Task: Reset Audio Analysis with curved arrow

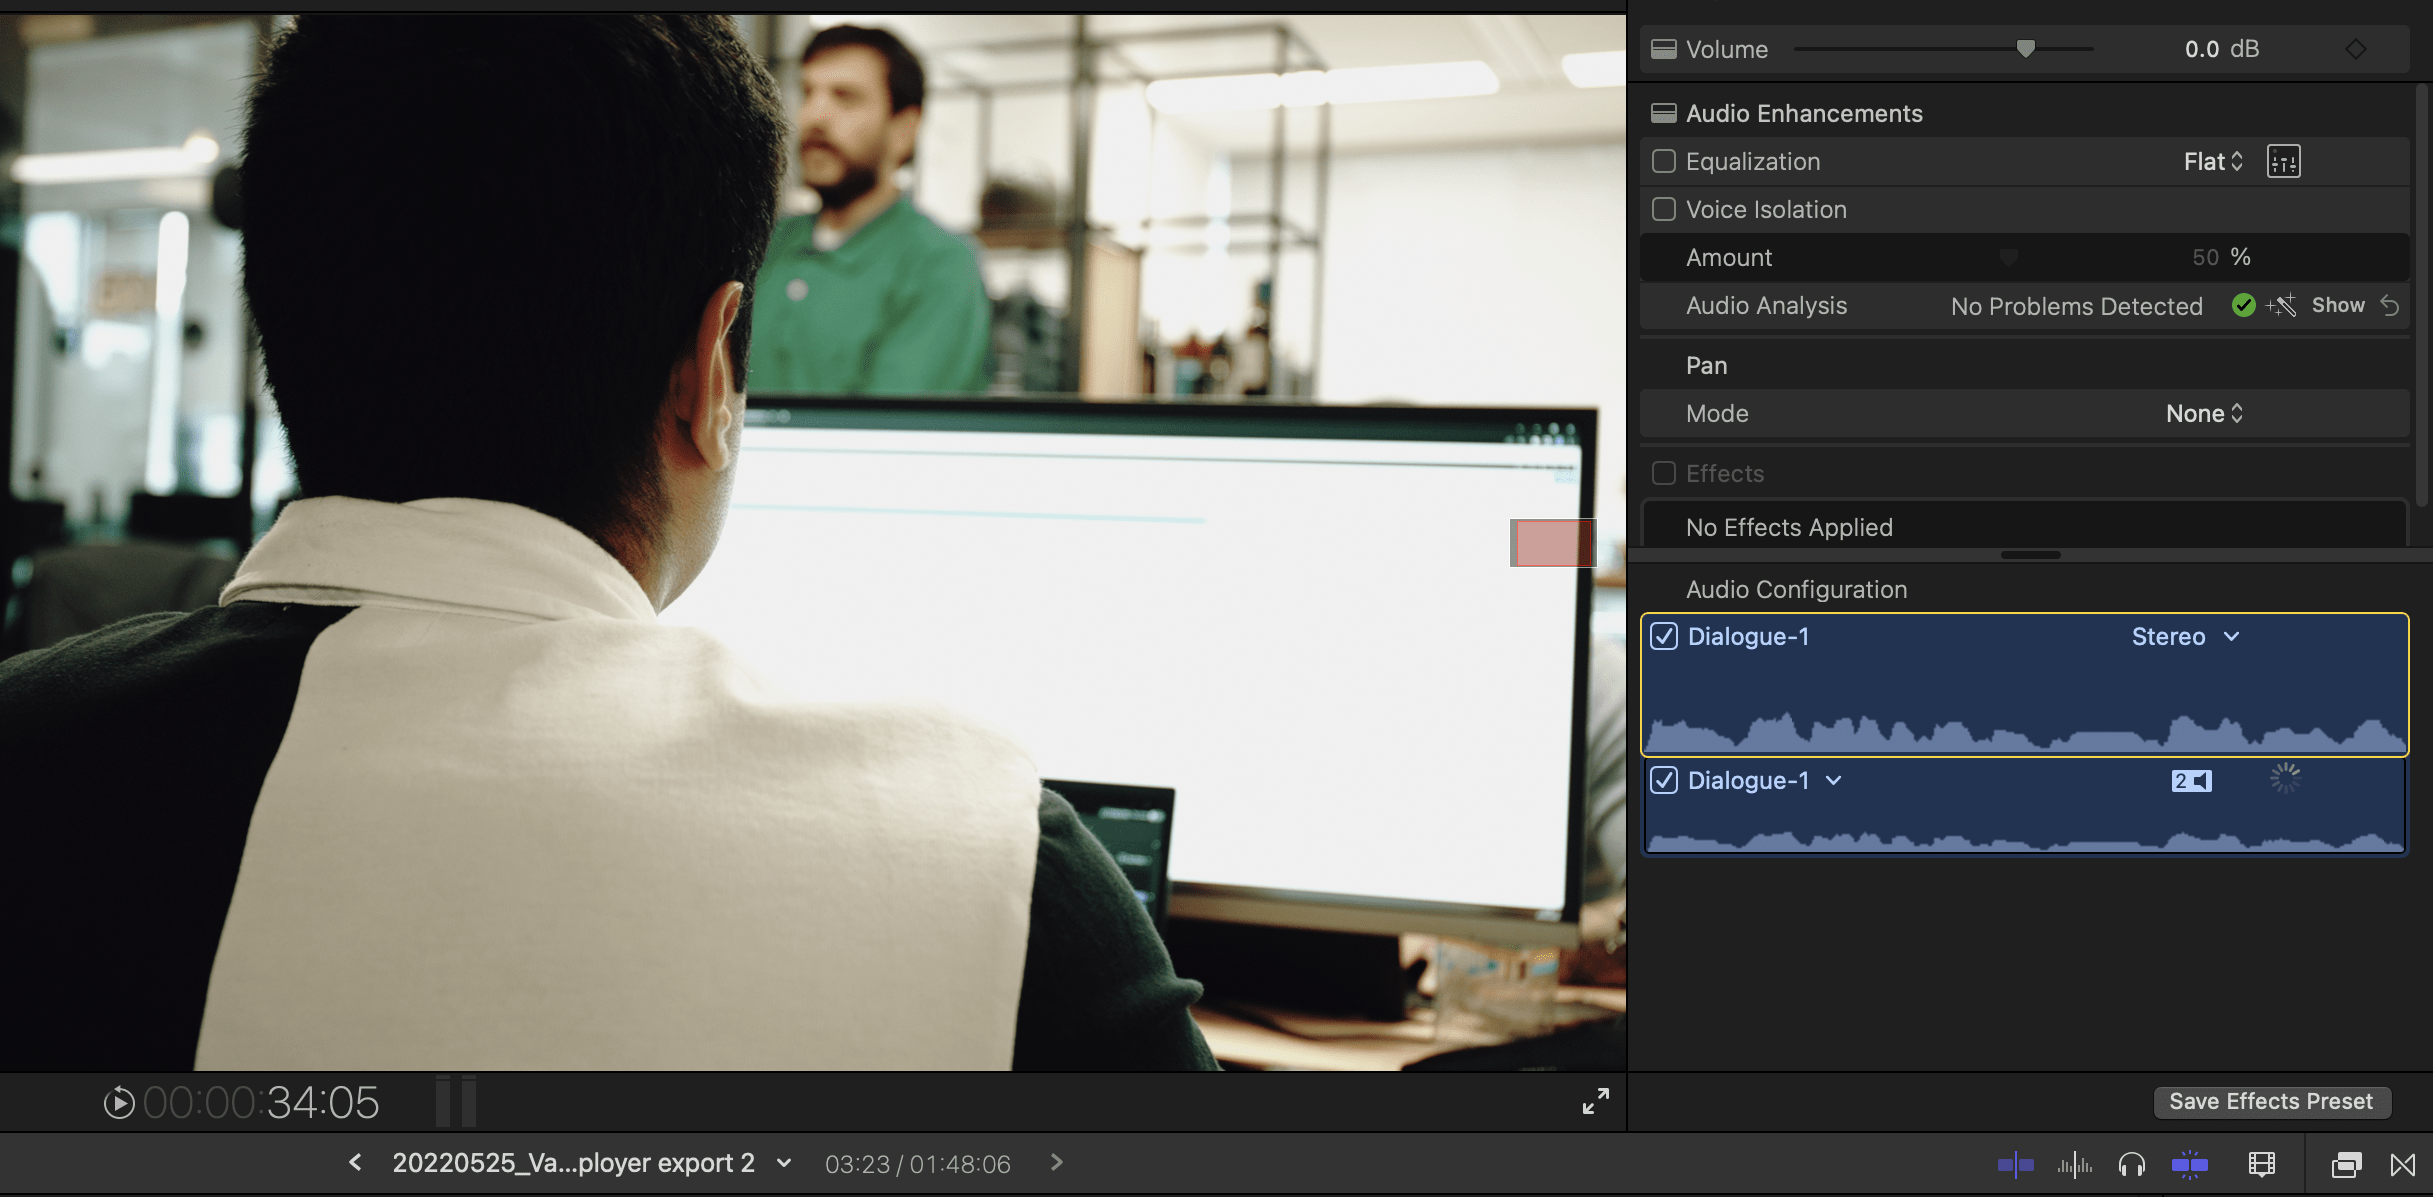Action: [x=2389, y=305]
